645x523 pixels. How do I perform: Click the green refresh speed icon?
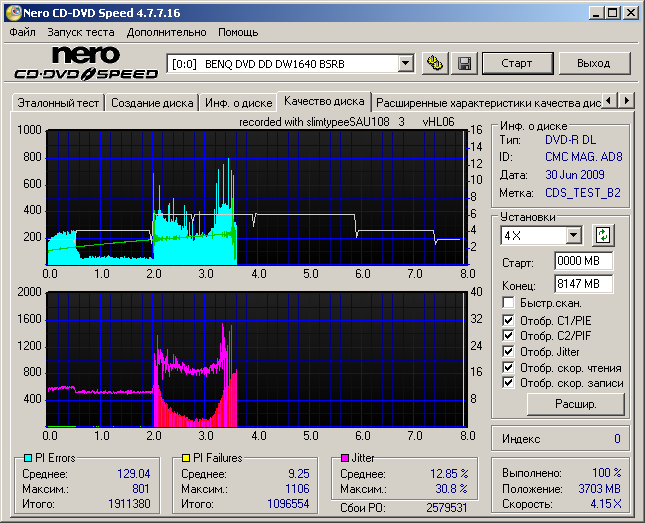click(603, 235)
